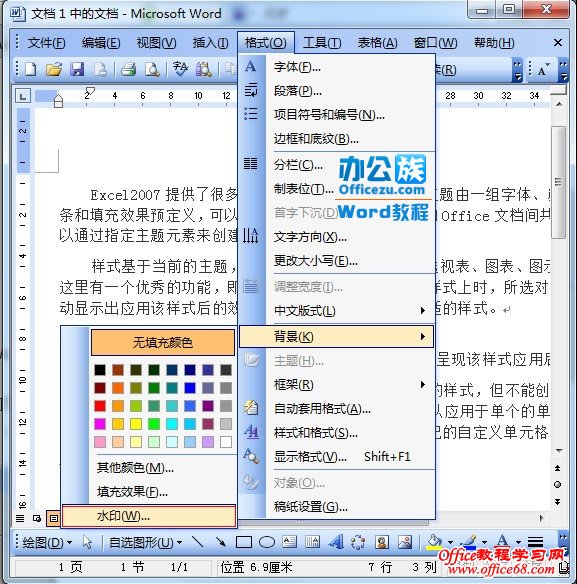The height and width of the screenshot is (584, 577).
Task: Switch to Normal view button
Action: pyautogui.click(x=20, y=518)
